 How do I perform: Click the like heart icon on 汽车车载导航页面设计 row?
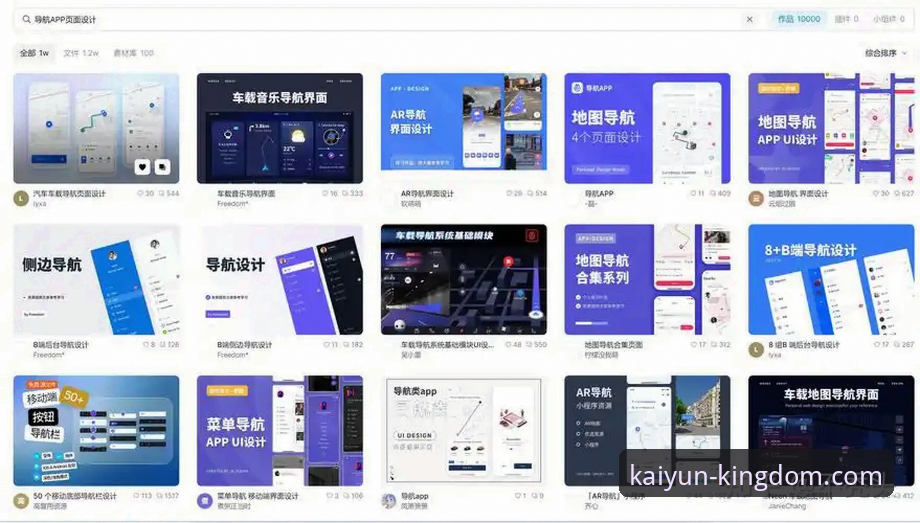point(140,193)
